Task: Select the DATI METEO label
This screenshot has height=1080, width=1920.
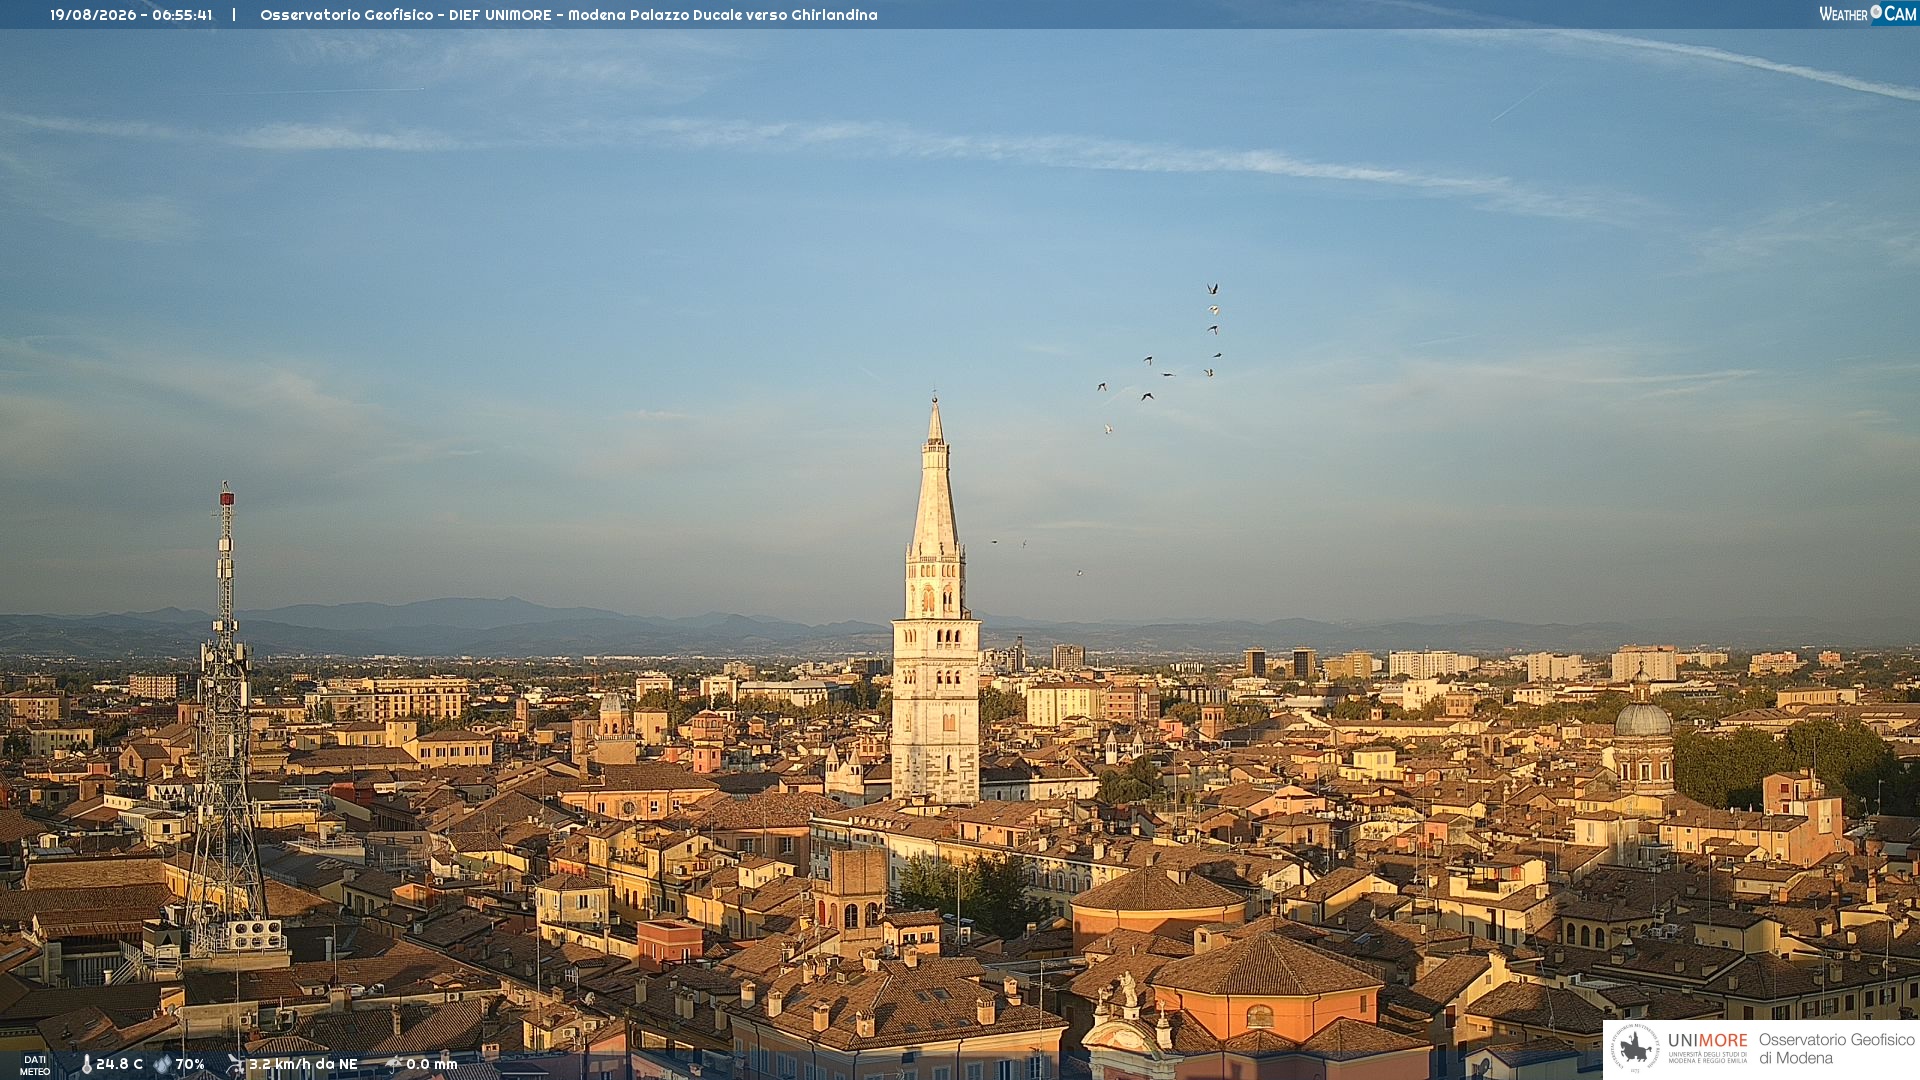Action: tap(35, 1065)
